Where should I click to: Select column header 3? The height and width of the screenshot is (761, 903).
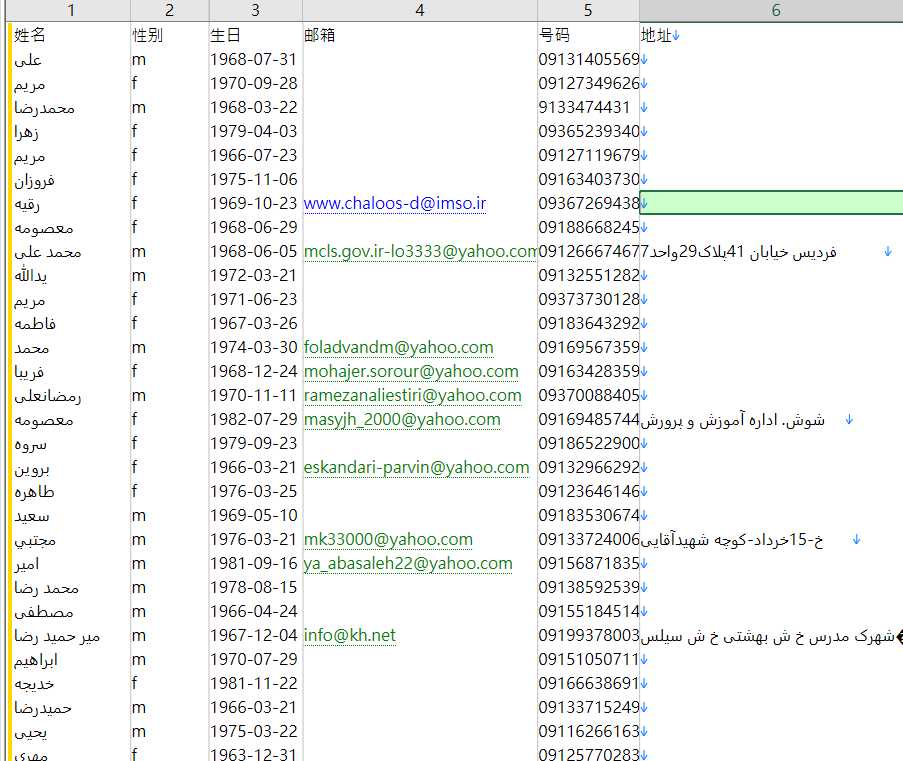point(255,10)
